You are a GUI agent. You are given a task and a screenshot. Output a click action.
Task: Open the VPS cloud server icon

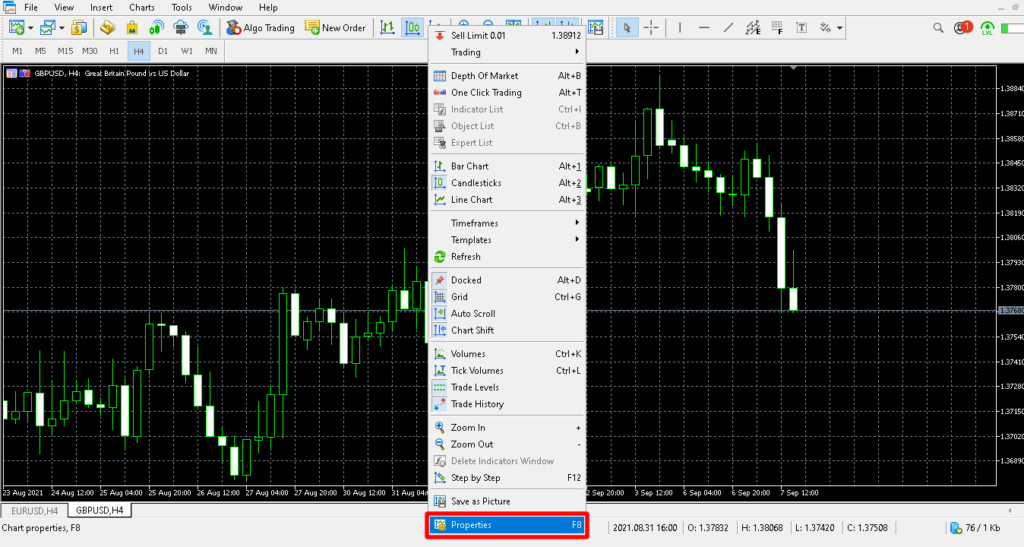point(180,28)
